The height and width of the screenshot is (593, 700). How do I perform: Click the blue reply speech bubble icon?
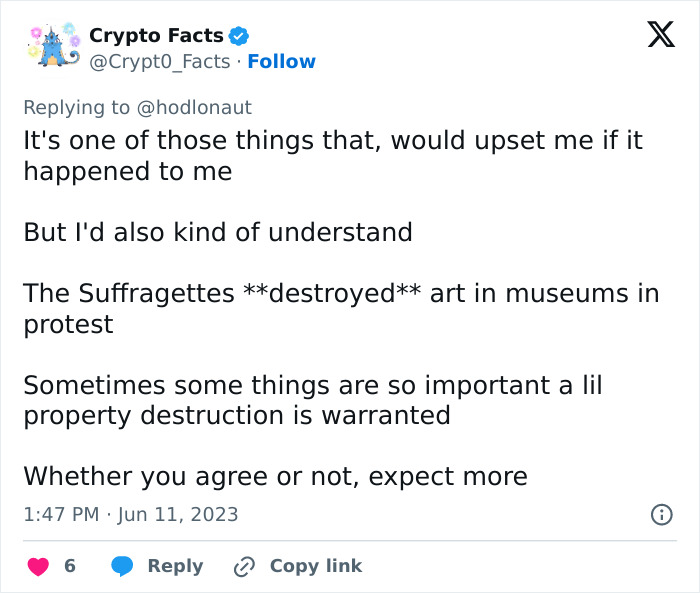[123, 566]
